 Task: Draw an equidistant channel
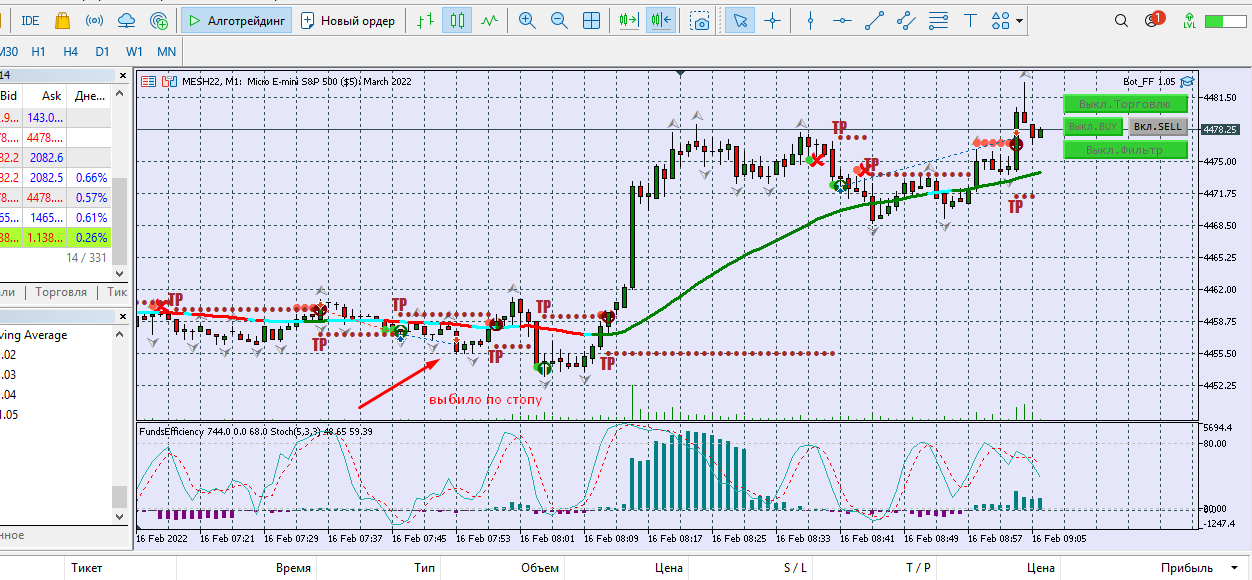pyautogui.click(x=906, y=20)
